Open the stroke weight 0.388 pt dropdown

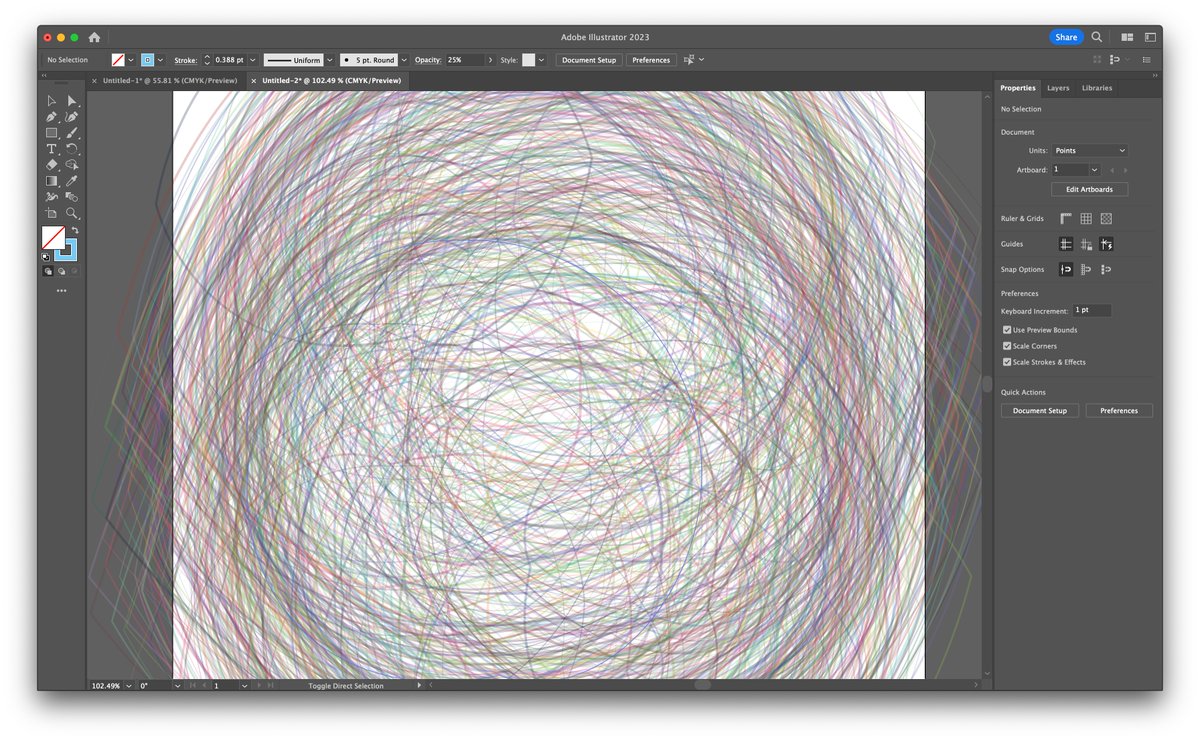(x=252, y=60)
